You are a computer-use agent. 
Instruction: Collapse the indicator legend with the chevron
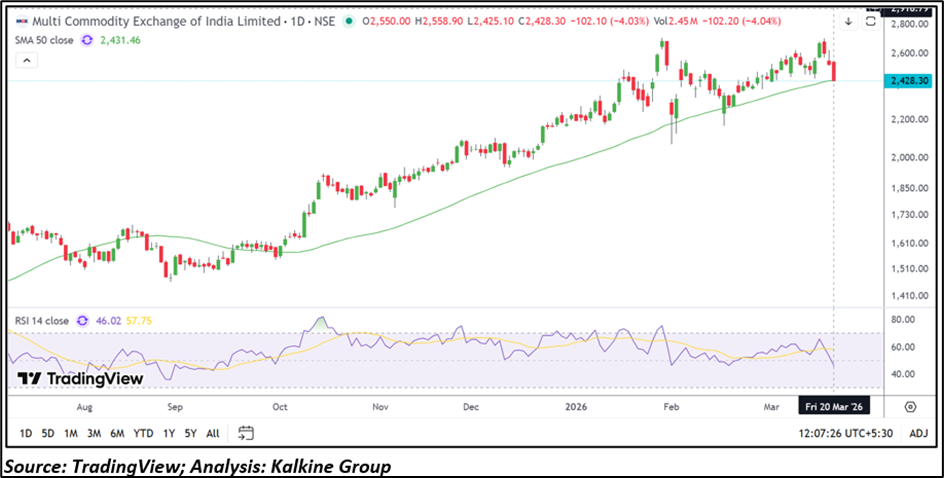coord(26,60)
